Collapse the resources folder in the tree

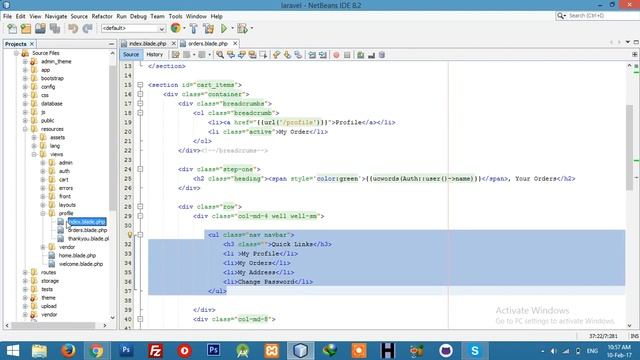25,129
